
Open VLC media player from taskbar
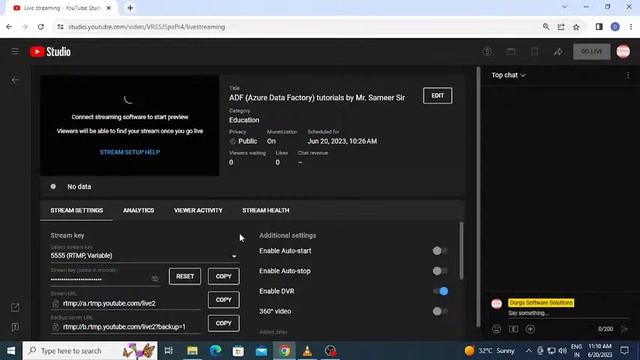tap(307, 351)
